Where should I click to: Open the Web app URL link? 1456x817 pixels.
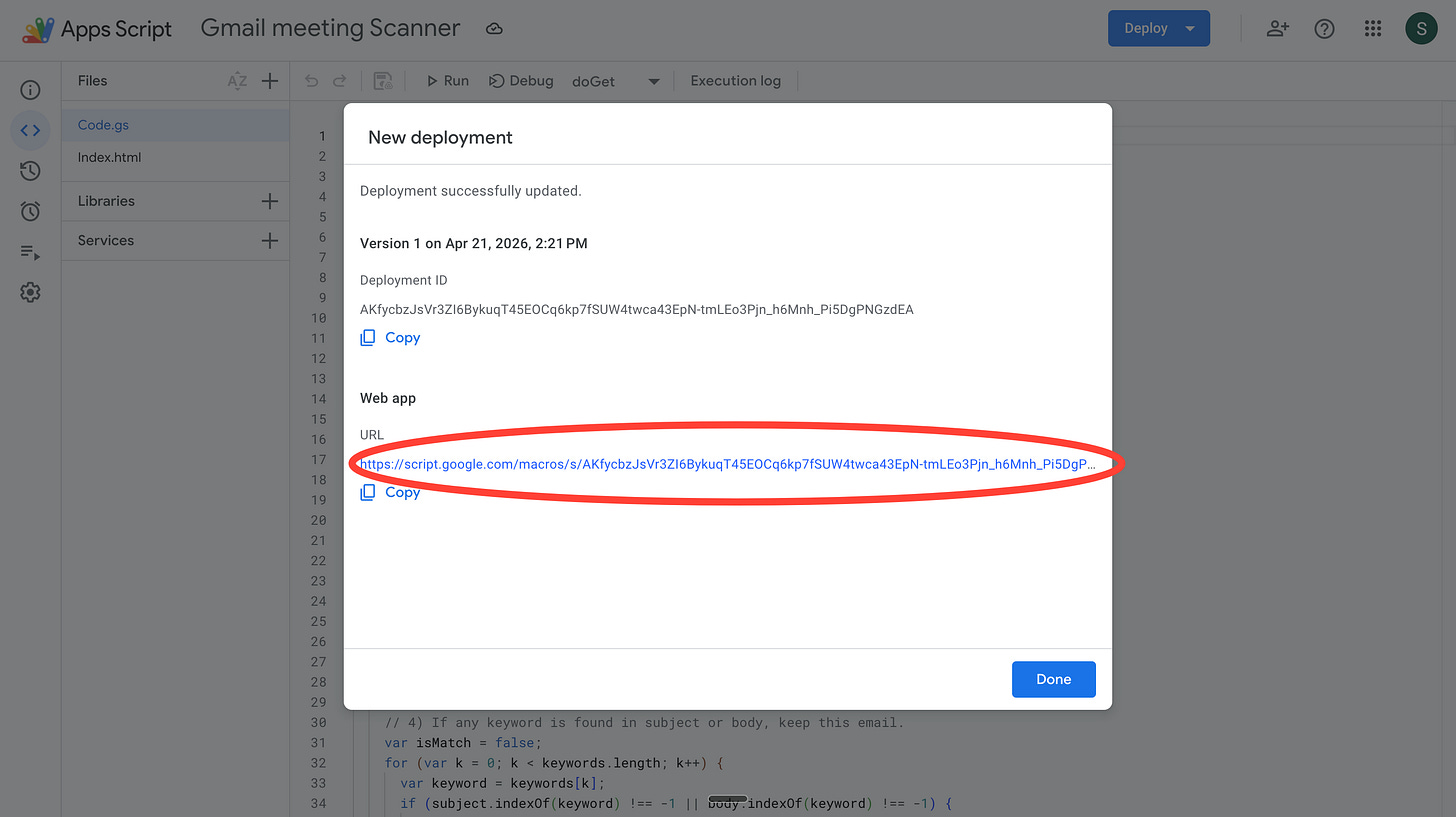point(727,464)
